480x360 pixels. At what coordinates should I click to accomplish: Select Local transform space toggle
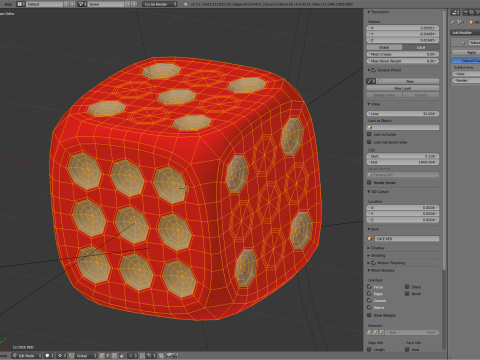click(421, 47)
